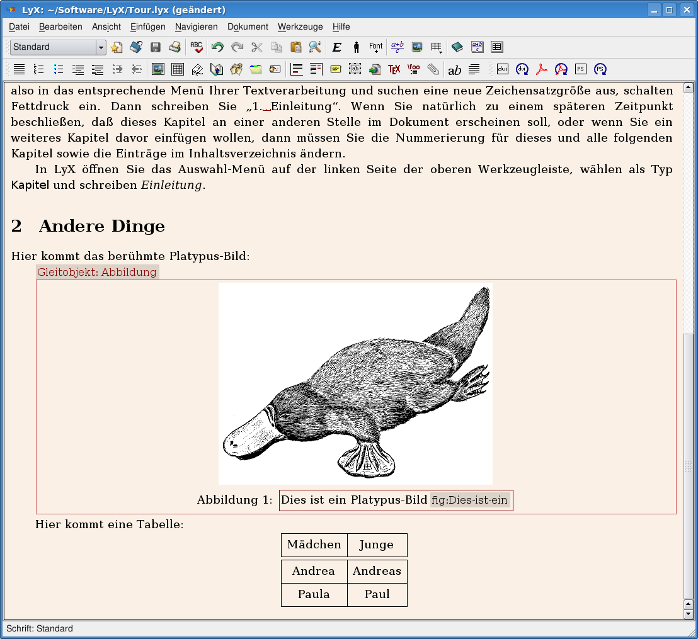Toggle the green book thesaurus icon
698x639 pixels.
[x=457, y=47]
